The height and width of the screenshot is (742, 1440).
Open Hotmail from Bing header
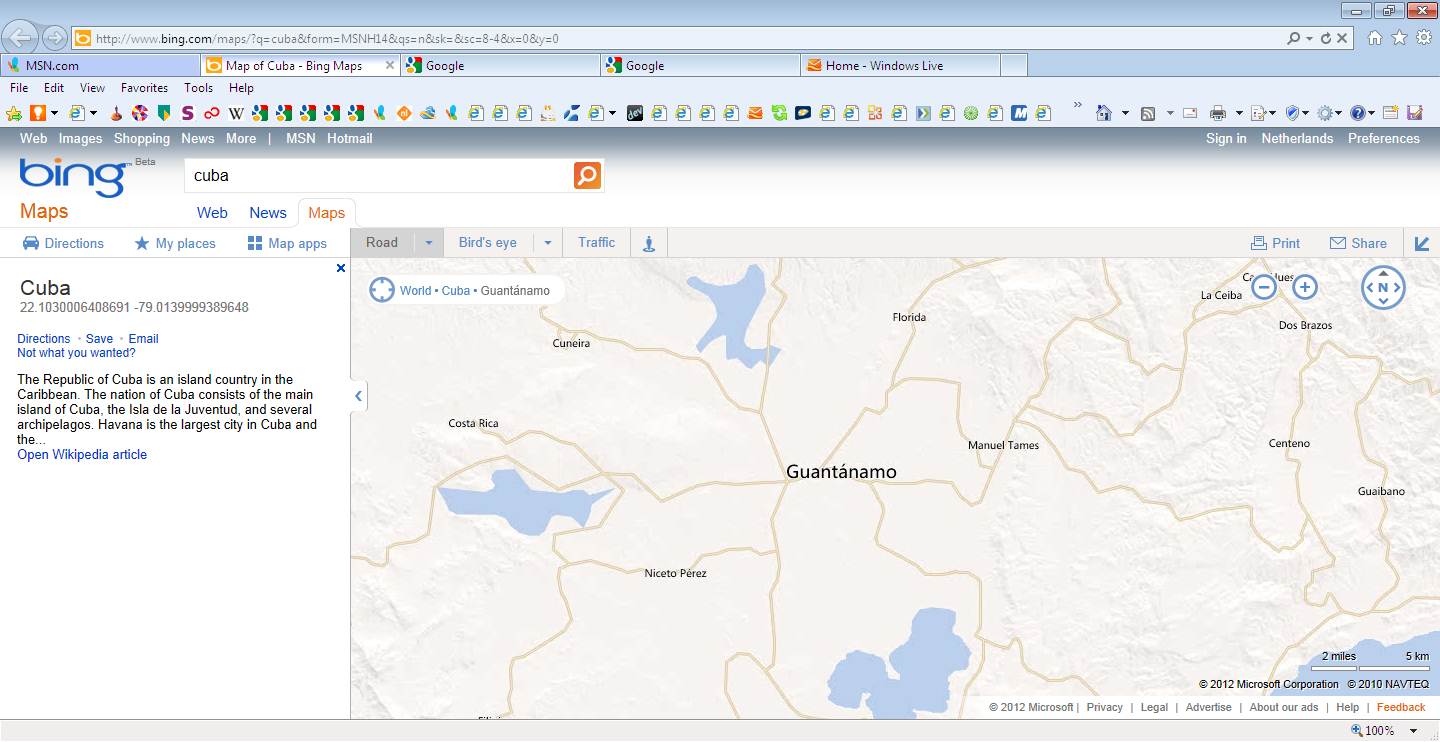pos(350,139)
